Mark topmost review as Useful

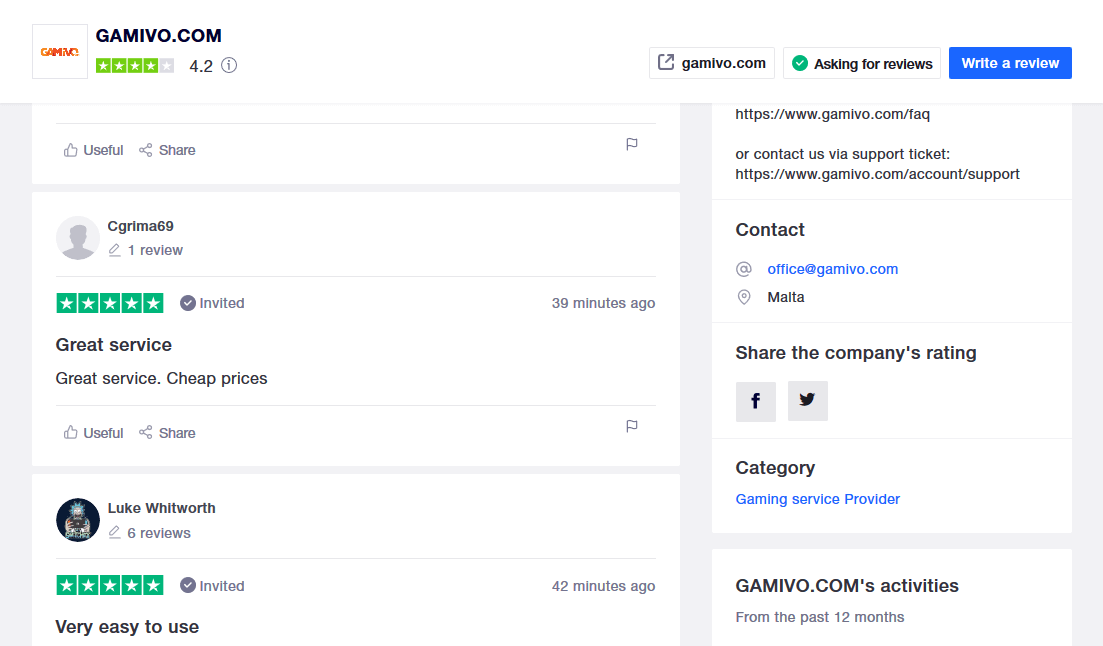tap(94, 150)
